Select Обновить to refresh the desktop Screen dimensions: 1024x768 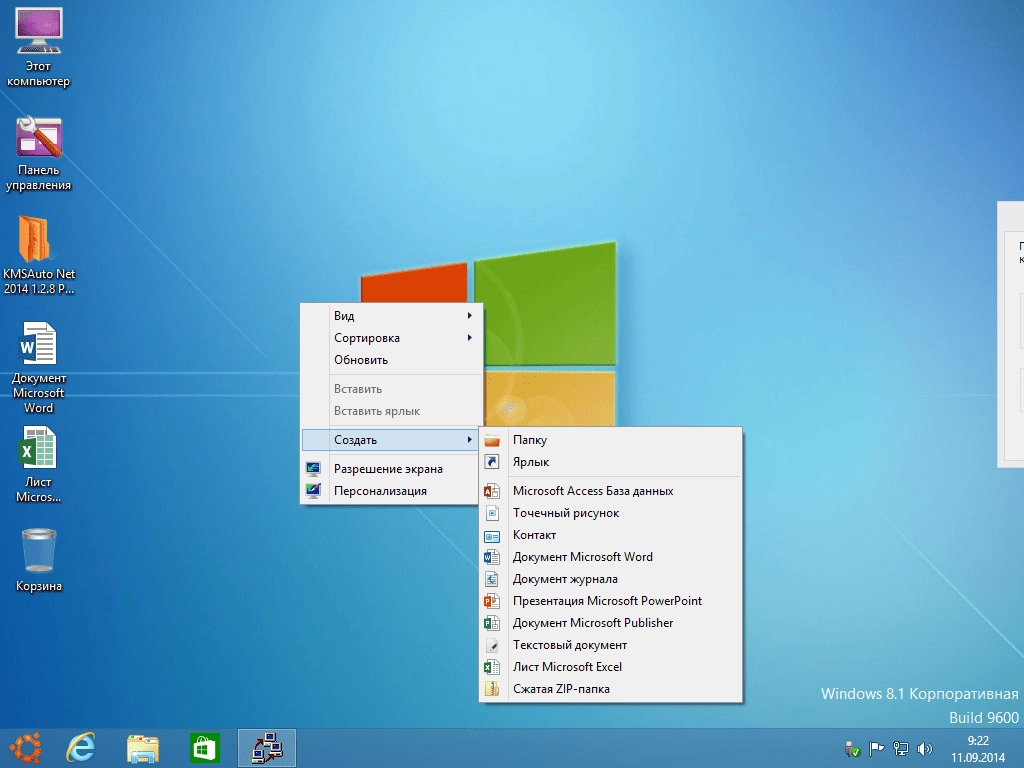click(x=391, y=360)
